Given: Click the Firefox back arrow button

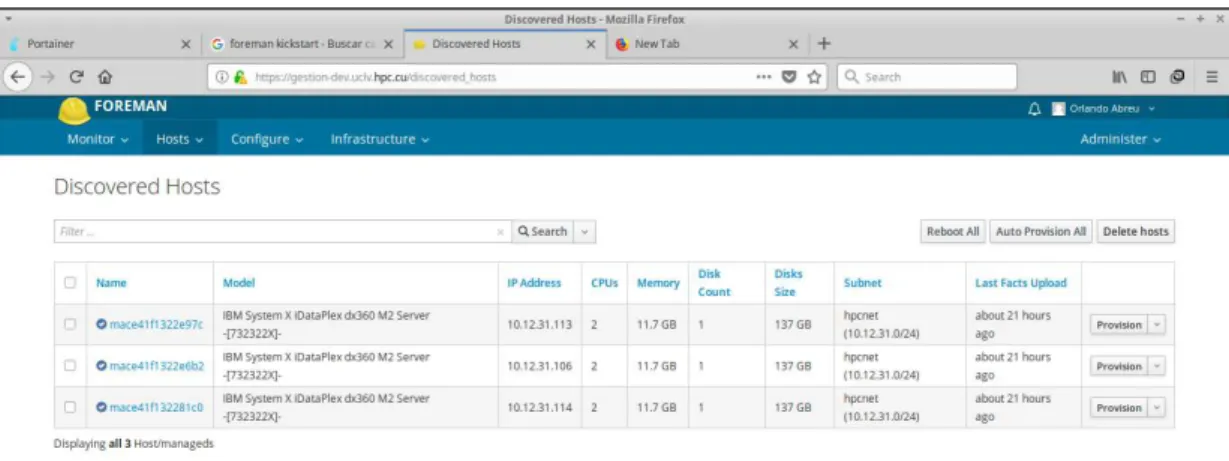Looking at the screenshot, I should (x=16, y=76).
